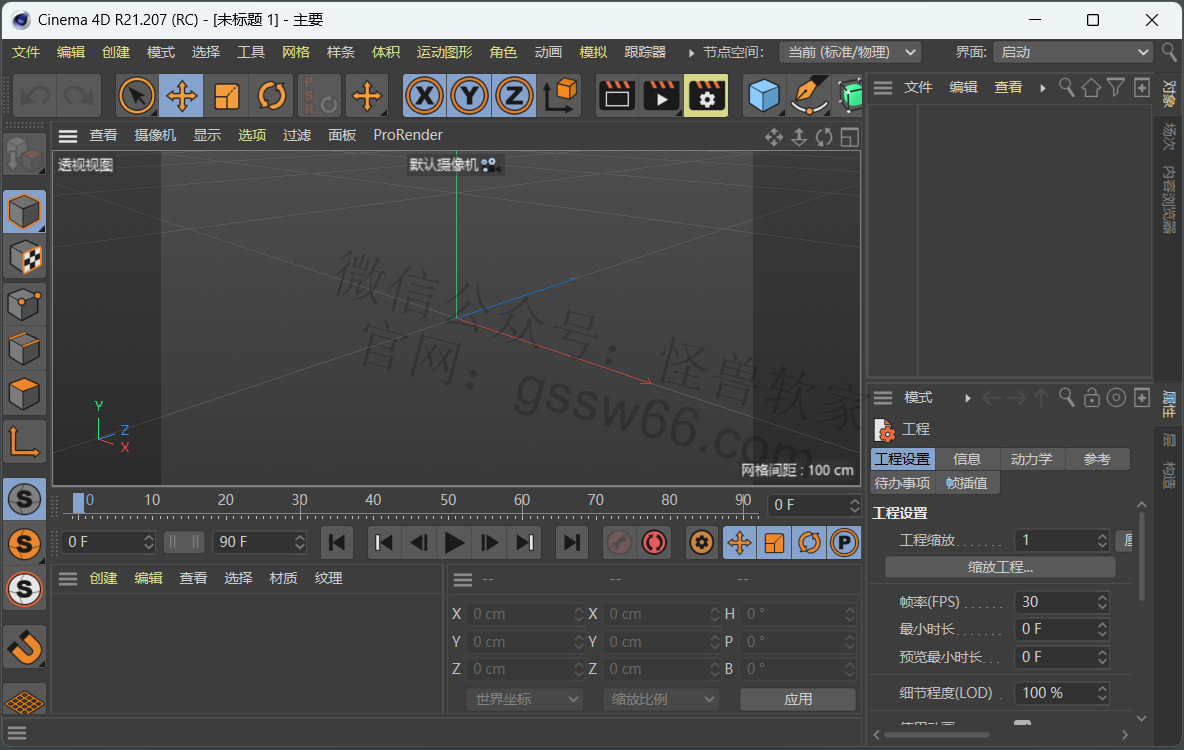Click the 帧率(FPS) input field
The image size is (1184, 750).
1053,602
